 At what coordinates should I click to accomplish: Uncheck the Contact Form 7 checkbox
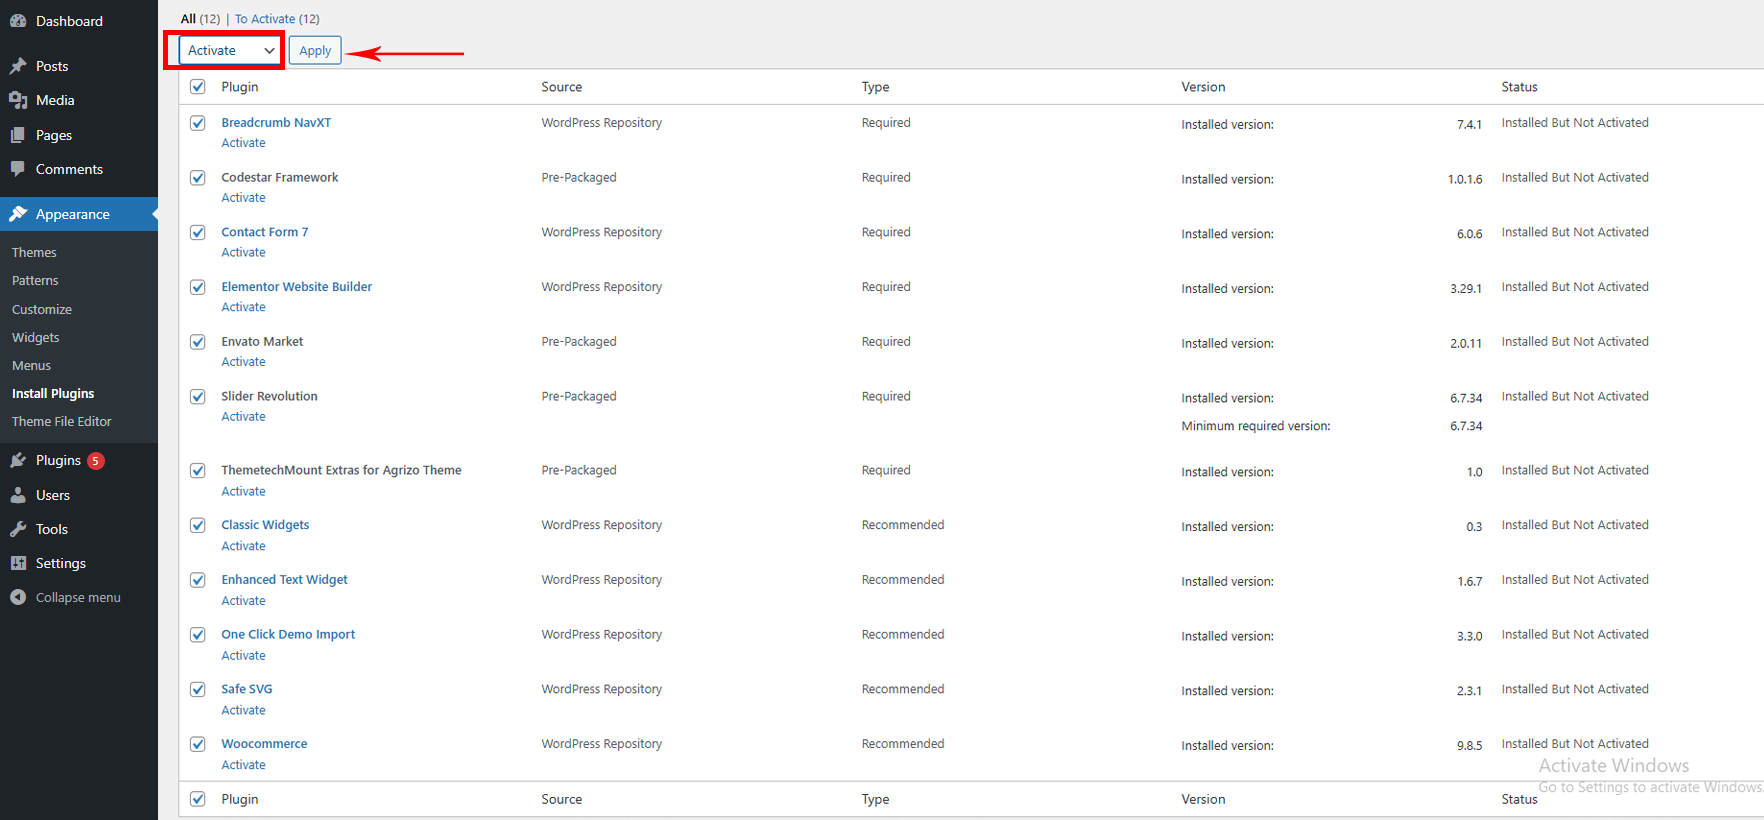(x=198, y=232)
